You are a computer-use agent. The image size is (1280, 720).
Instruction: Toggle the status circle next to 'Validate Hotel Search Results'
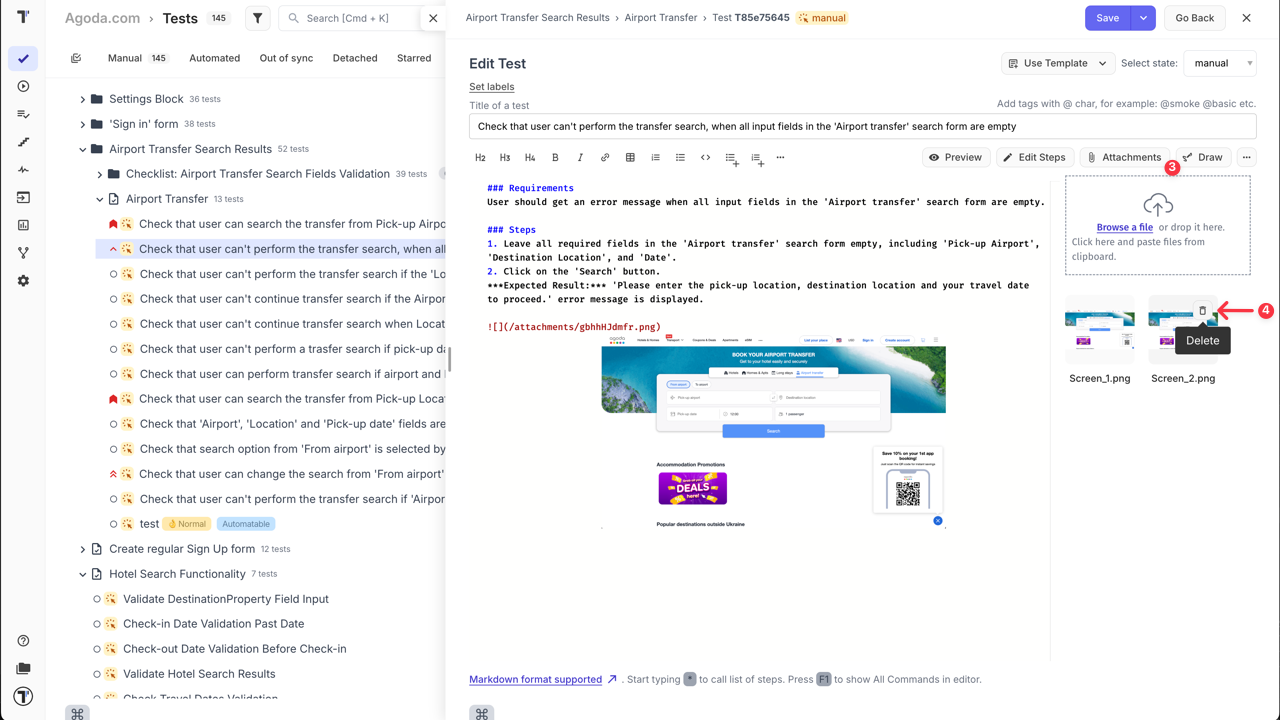pyautogui.click(x=95, y=673)
